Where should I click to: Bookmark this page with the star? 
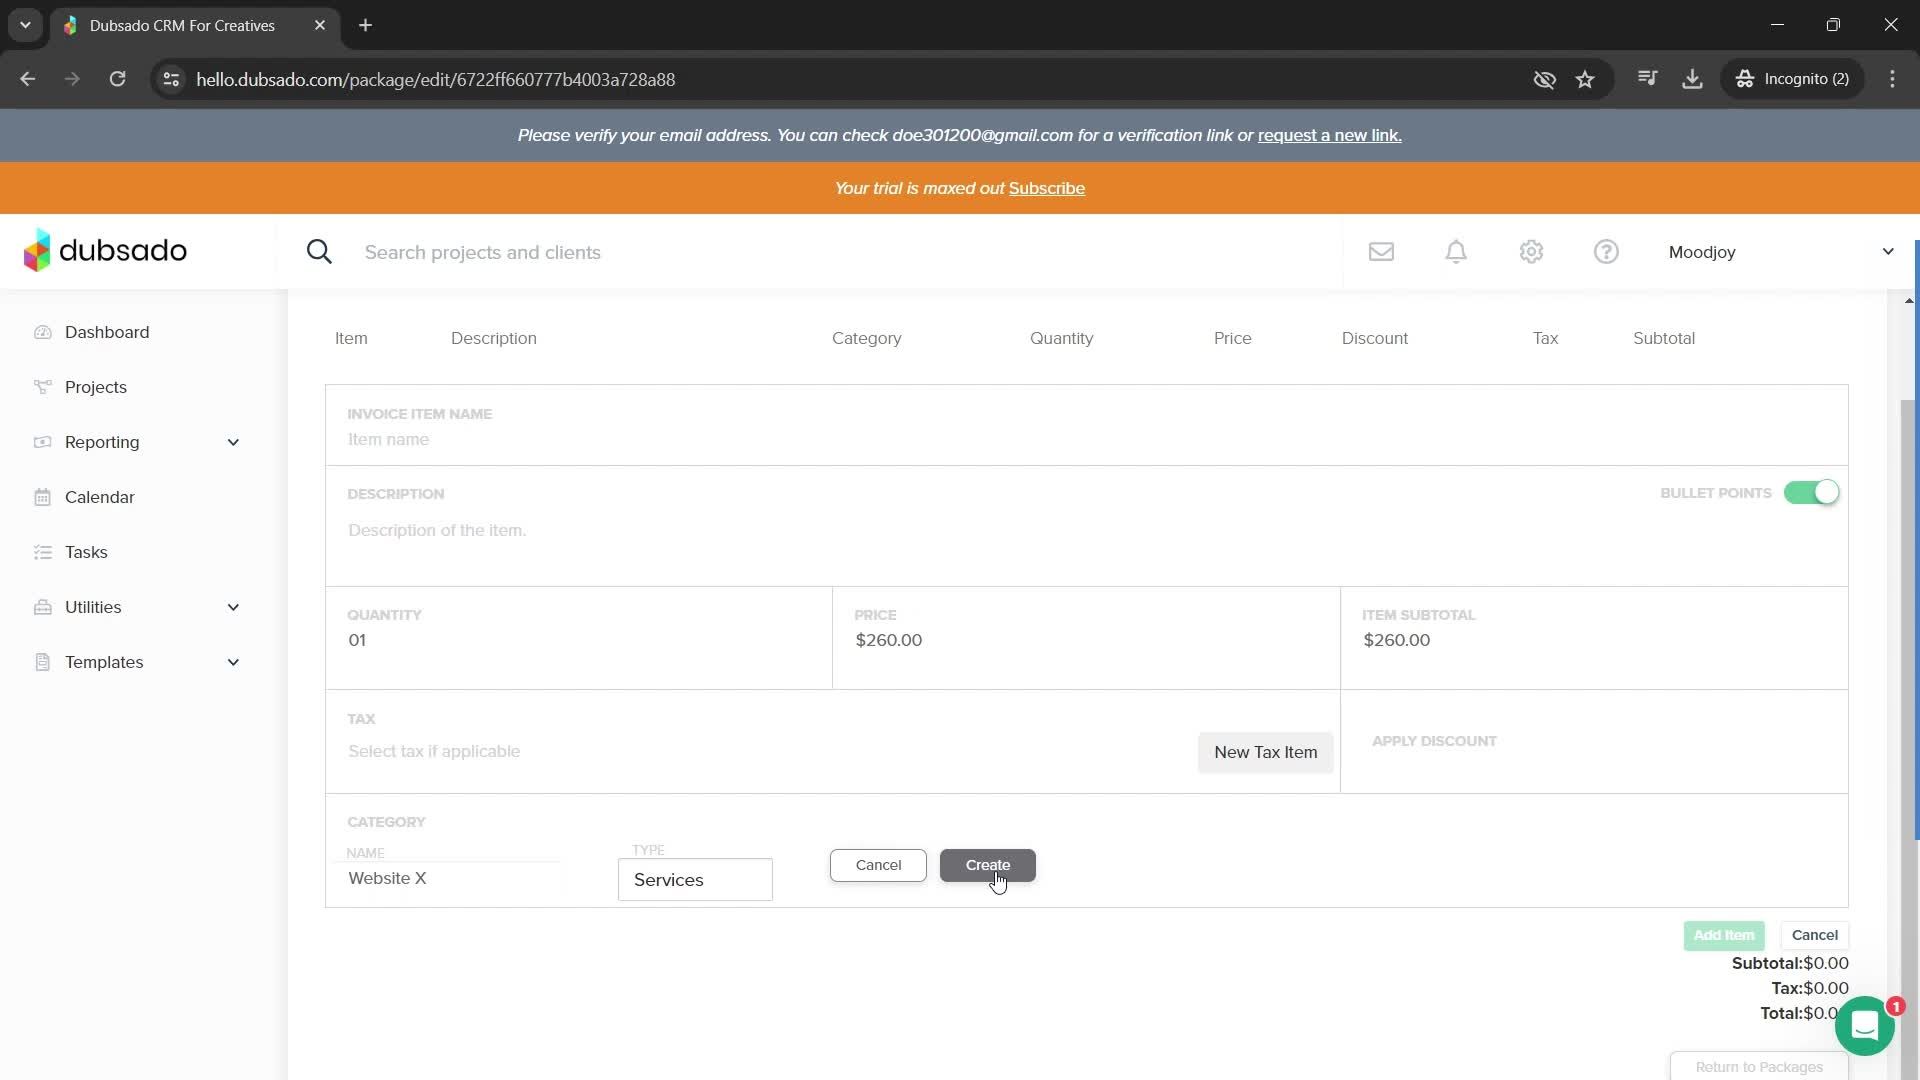point(1585,79)
